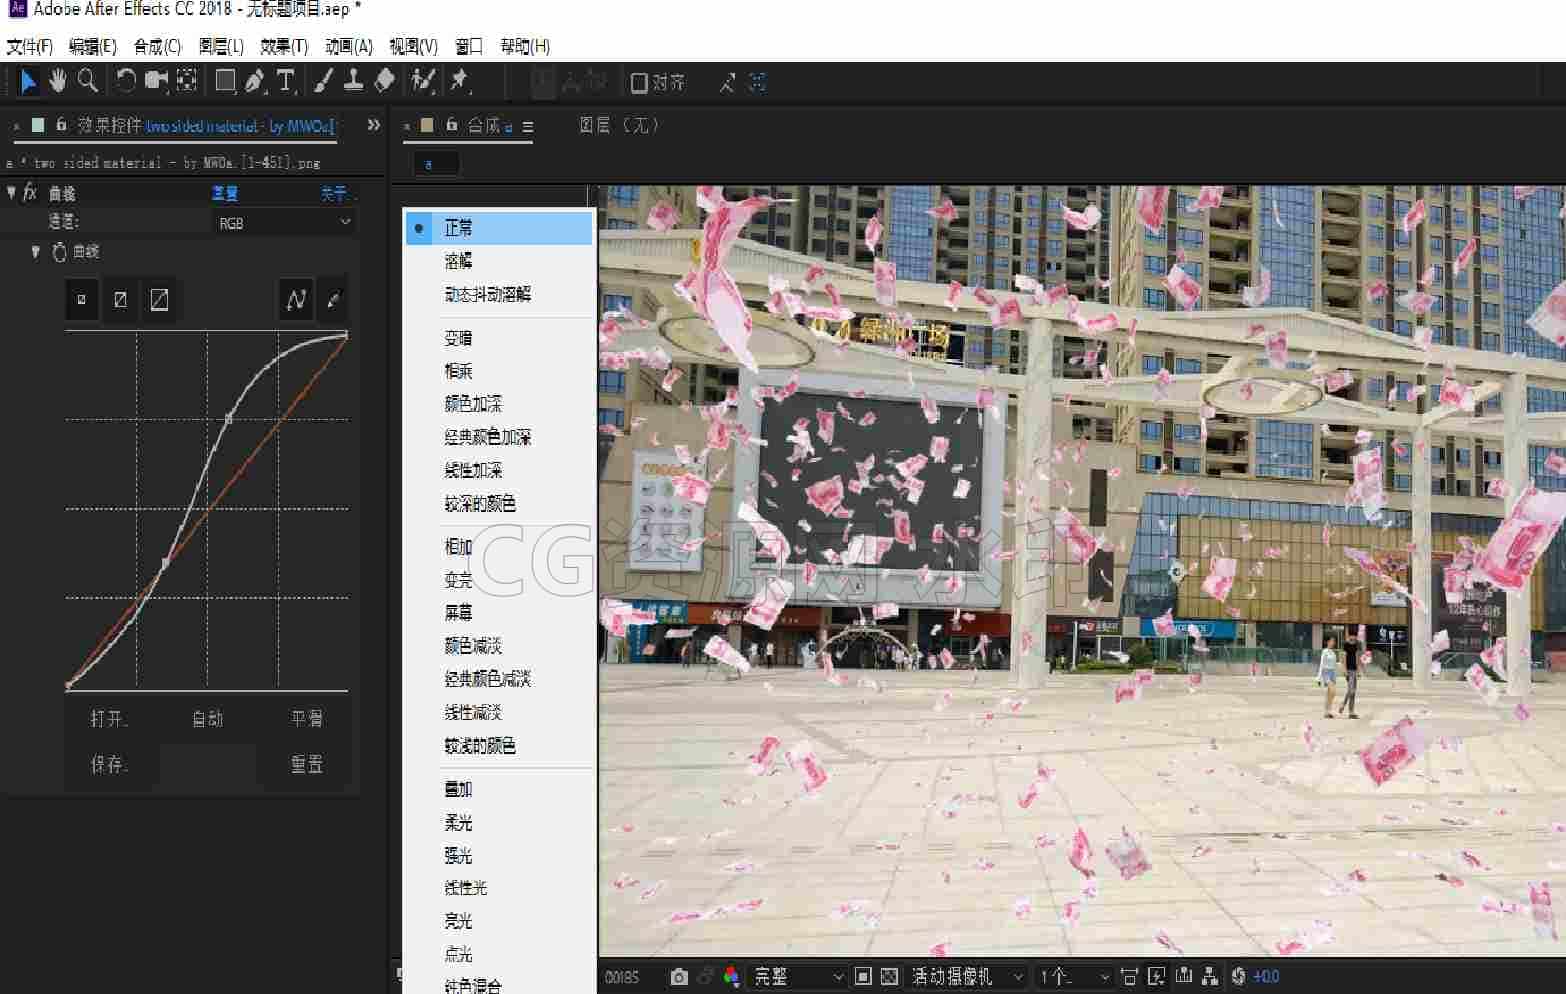The image size is (1566, 994).
Task: Select the Selection arrow tool
Action: click(x=28, y=82)
